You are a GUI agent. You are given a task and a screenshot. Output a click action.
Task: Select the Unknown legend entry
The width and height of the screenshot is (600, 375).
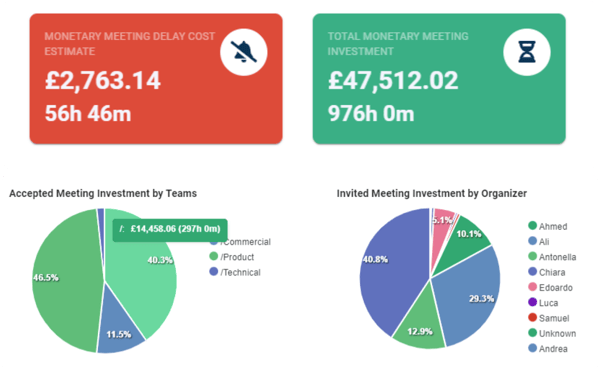point(552,333)
